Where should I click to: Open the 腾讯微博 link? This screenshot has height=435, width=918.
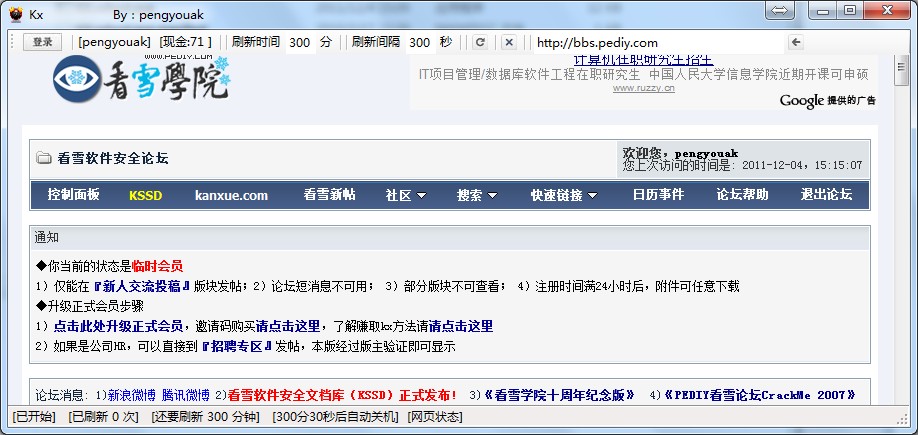click(186, 395)
